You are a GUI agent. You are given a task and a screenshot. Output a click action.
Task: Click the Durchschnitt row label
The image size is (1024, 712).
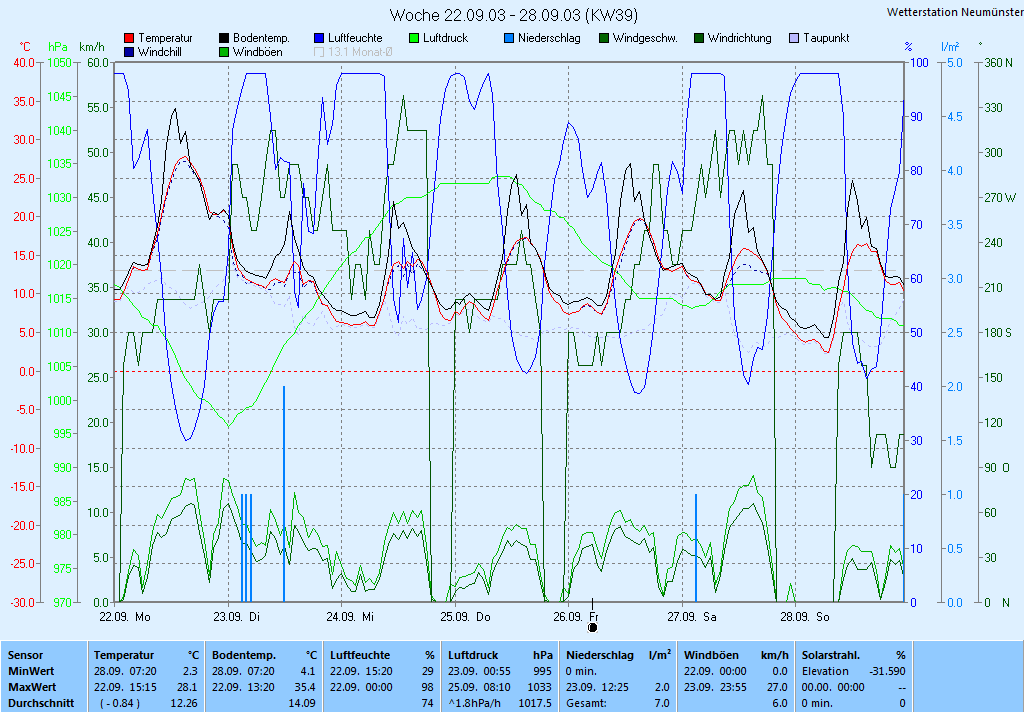coord(40,704)
